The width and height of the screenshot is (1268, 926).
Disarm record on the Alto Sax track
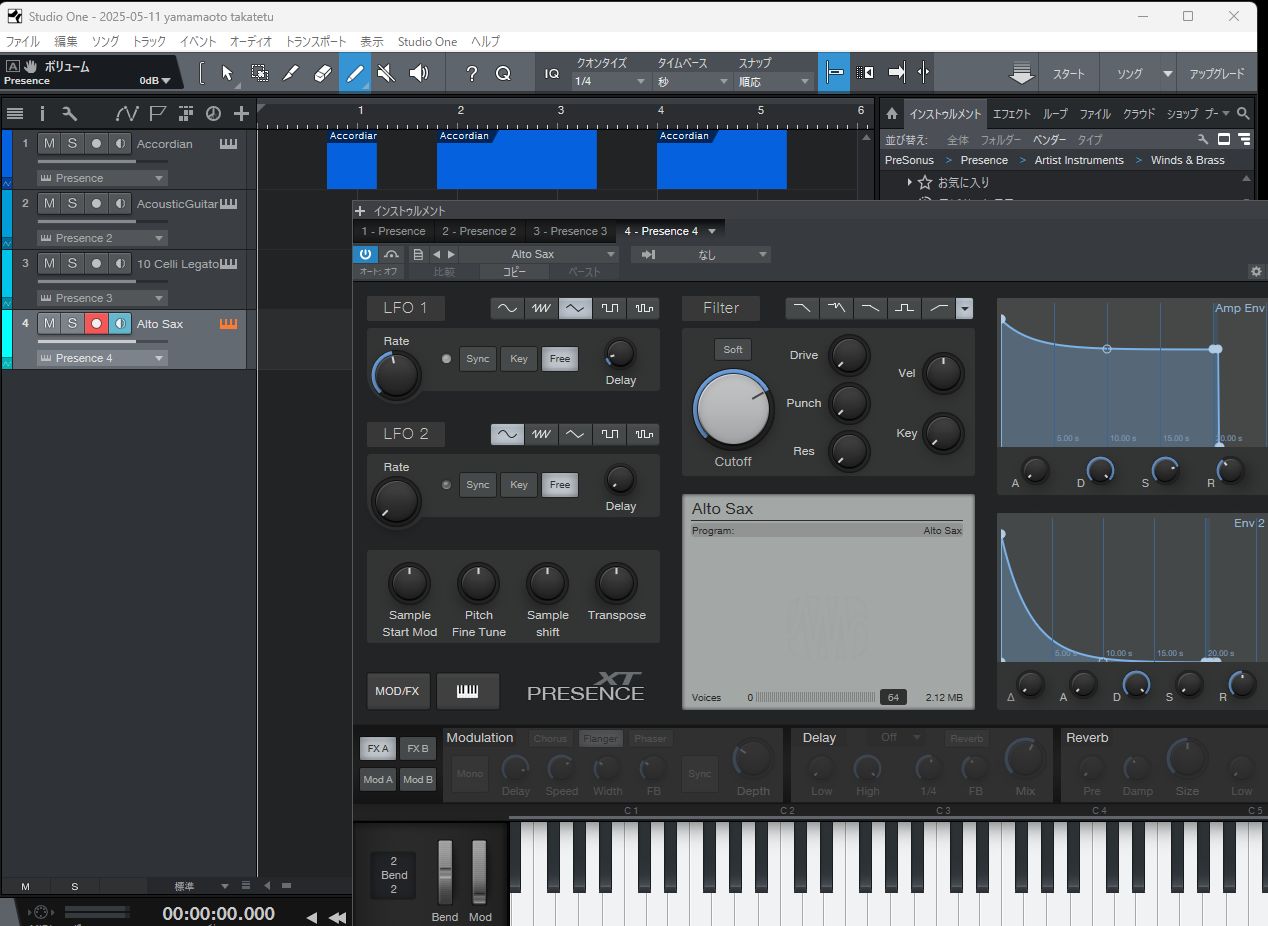[96, 324]
